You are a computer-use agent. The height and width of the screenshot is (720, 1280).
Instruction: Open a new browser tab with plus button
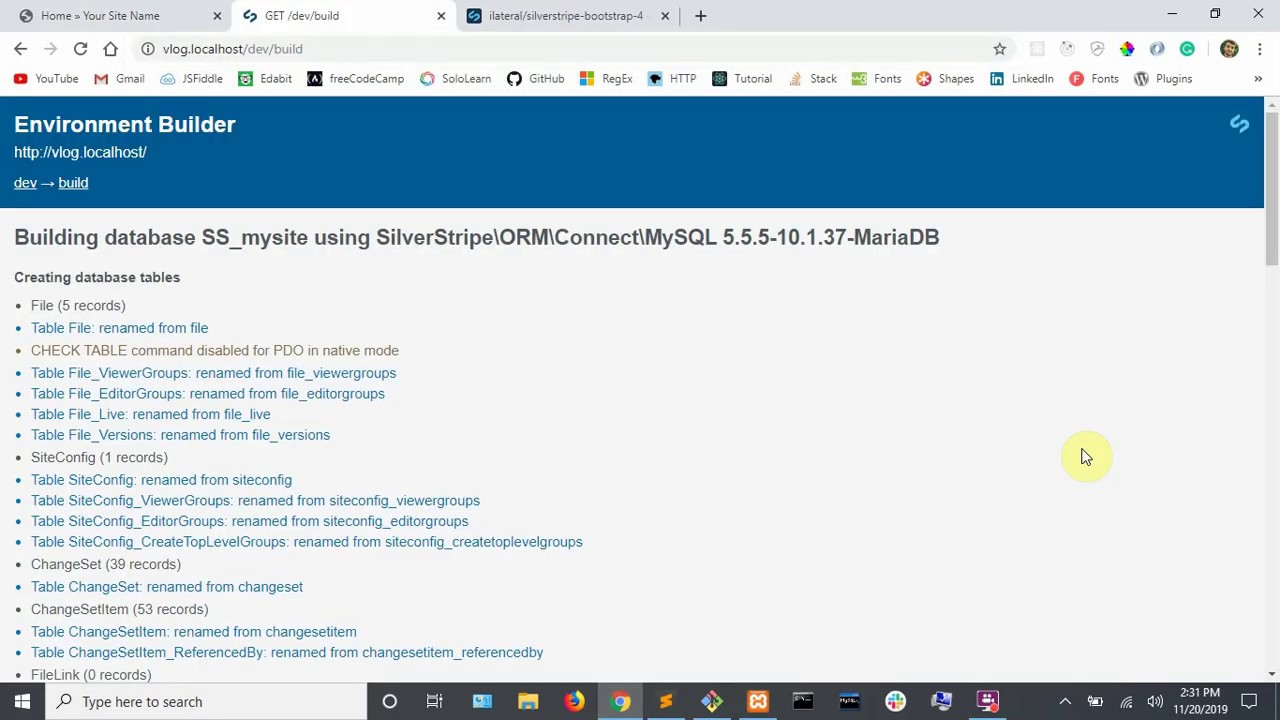[x=700, y=16]
